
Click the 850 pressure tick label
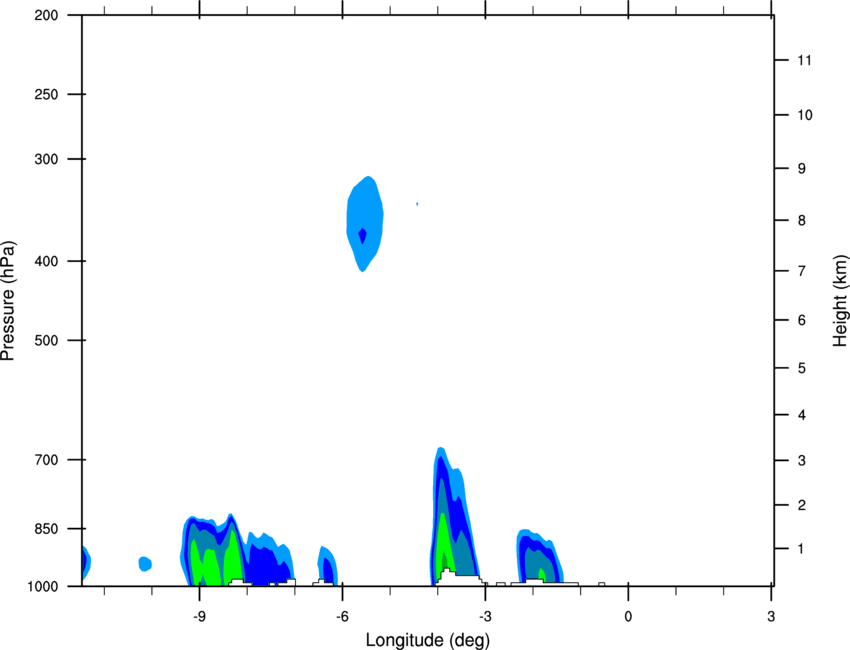click(x=46, y=529)
